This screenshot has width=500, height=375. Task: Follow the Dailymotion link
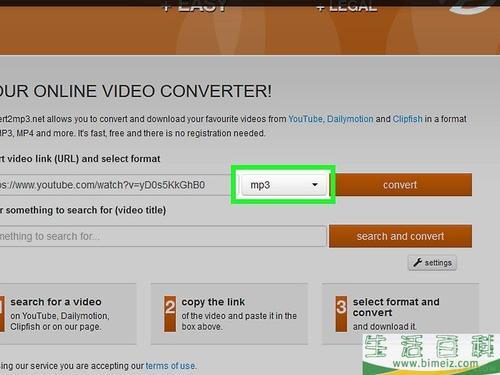[x=350, y=119]
